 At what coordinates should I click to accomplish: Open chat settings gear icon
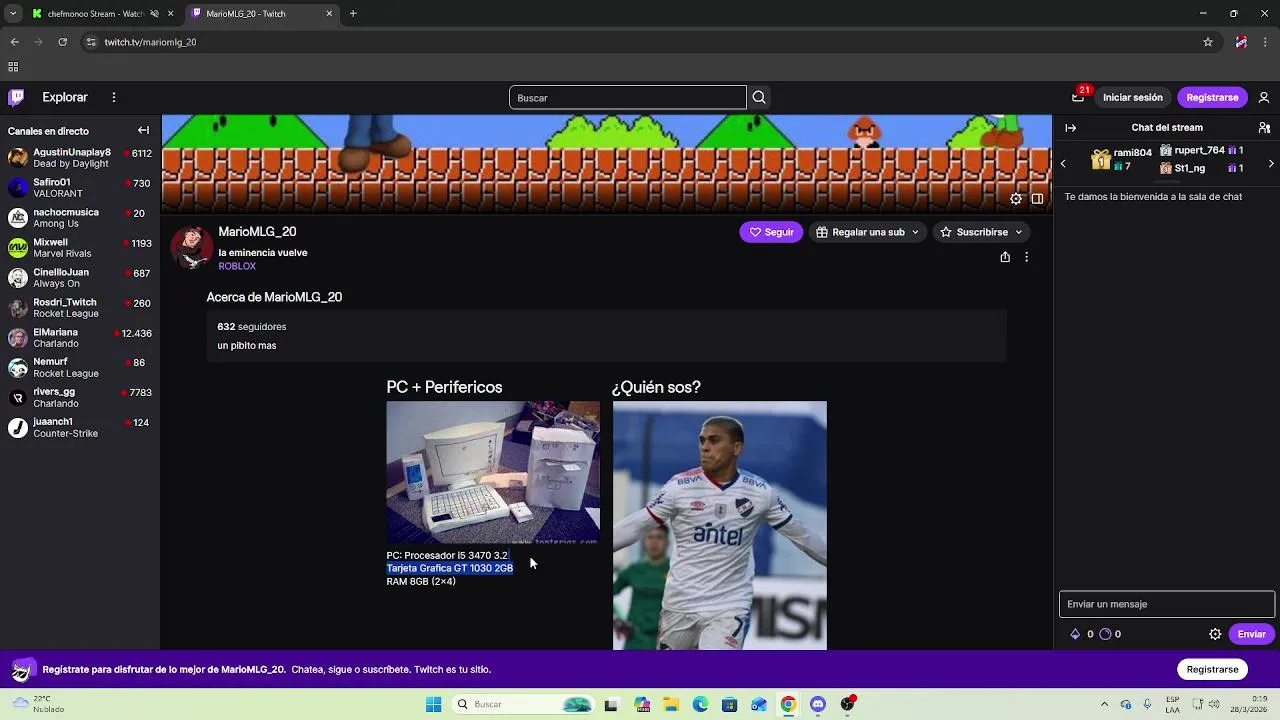1215,634
